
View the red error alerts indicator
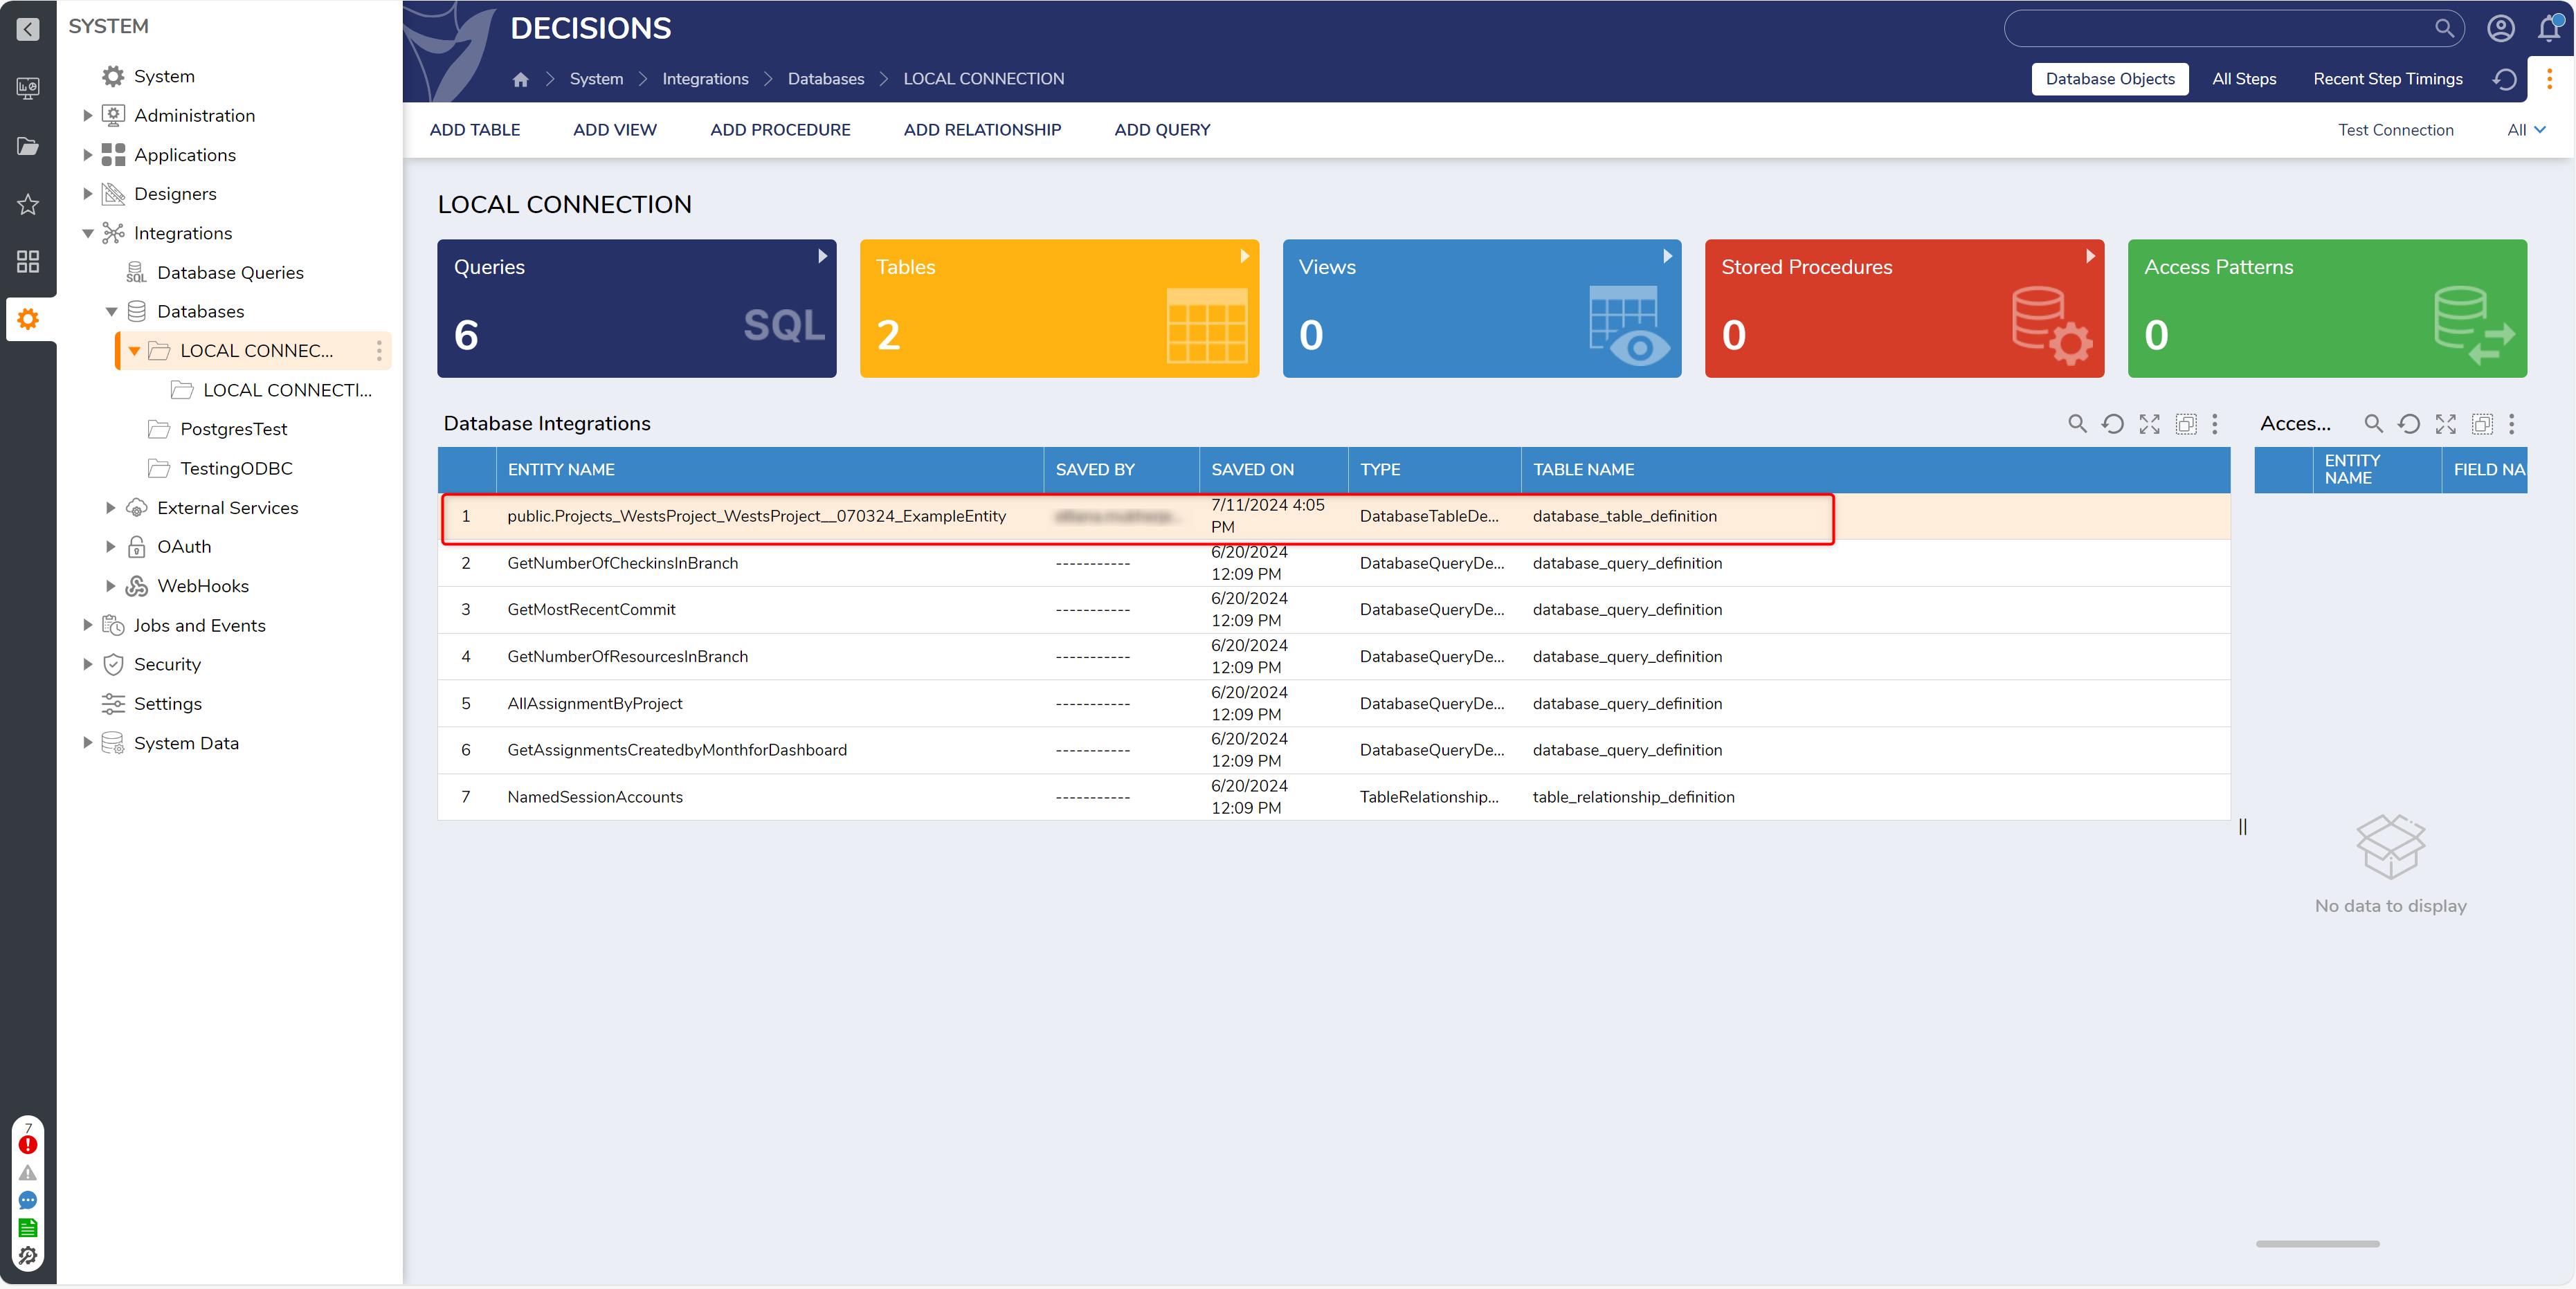(28, 1144)
